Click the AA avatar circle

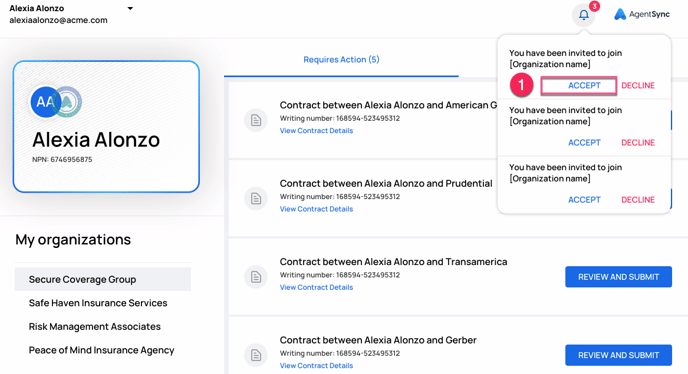coord(45,102)
